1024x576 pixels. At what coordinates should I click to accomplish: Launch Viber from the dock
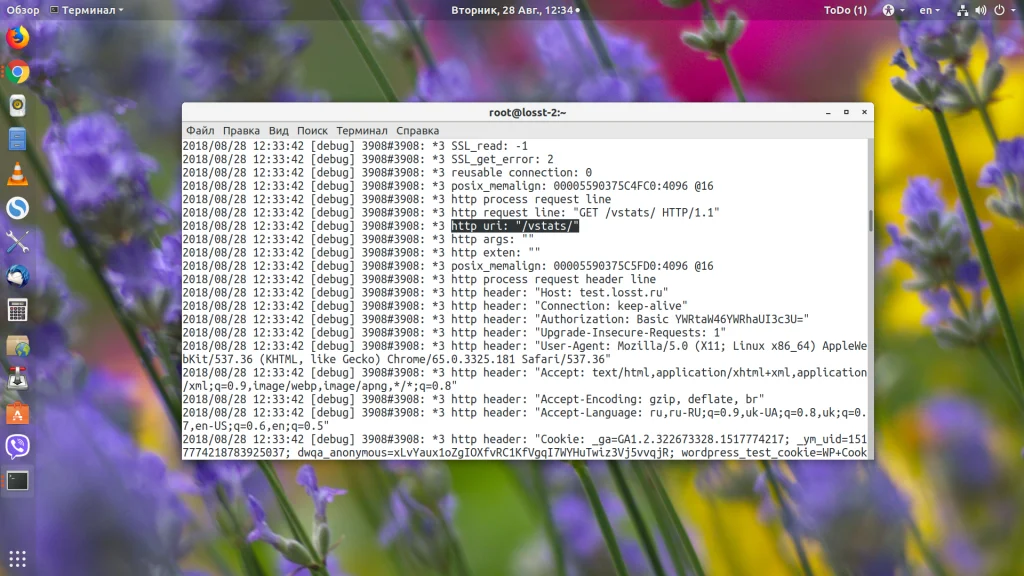(18, 447)
